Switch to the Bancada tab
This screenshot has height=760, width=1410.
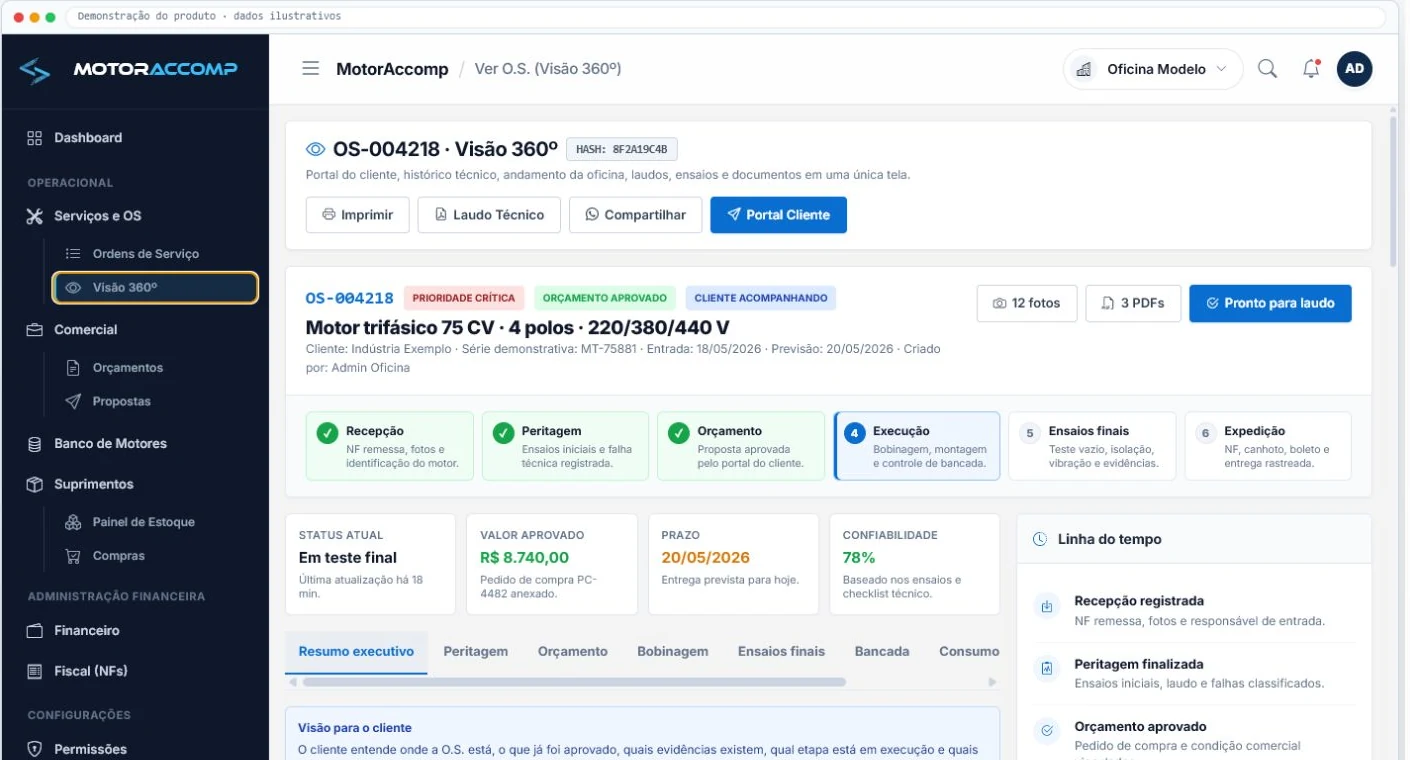coord(882,652)
